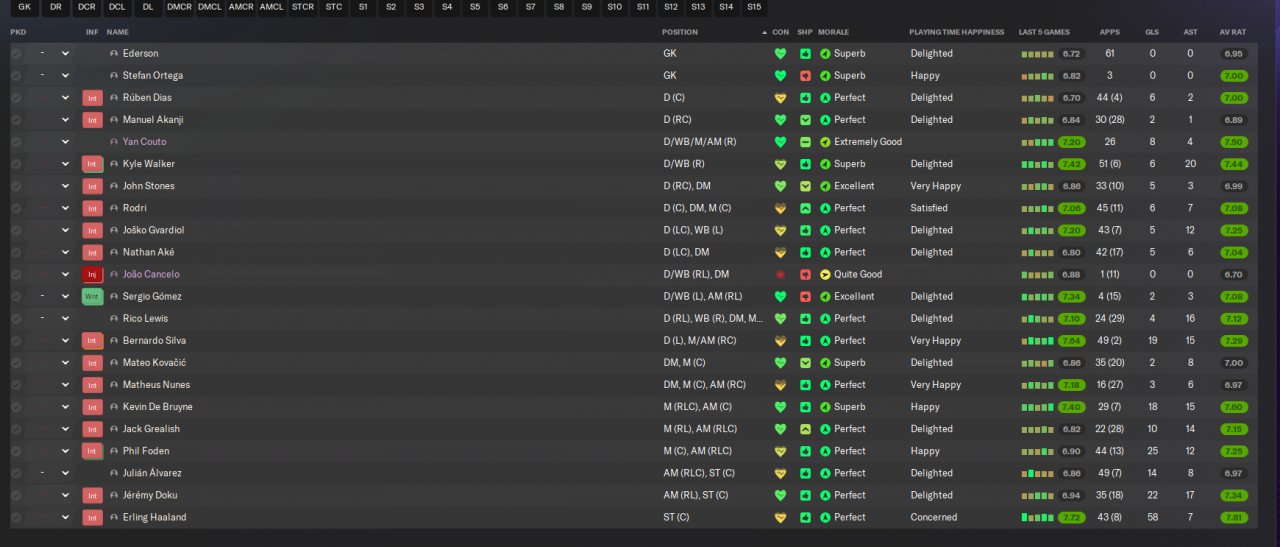Click the sharpness icon for Jack Grealish

805,429
